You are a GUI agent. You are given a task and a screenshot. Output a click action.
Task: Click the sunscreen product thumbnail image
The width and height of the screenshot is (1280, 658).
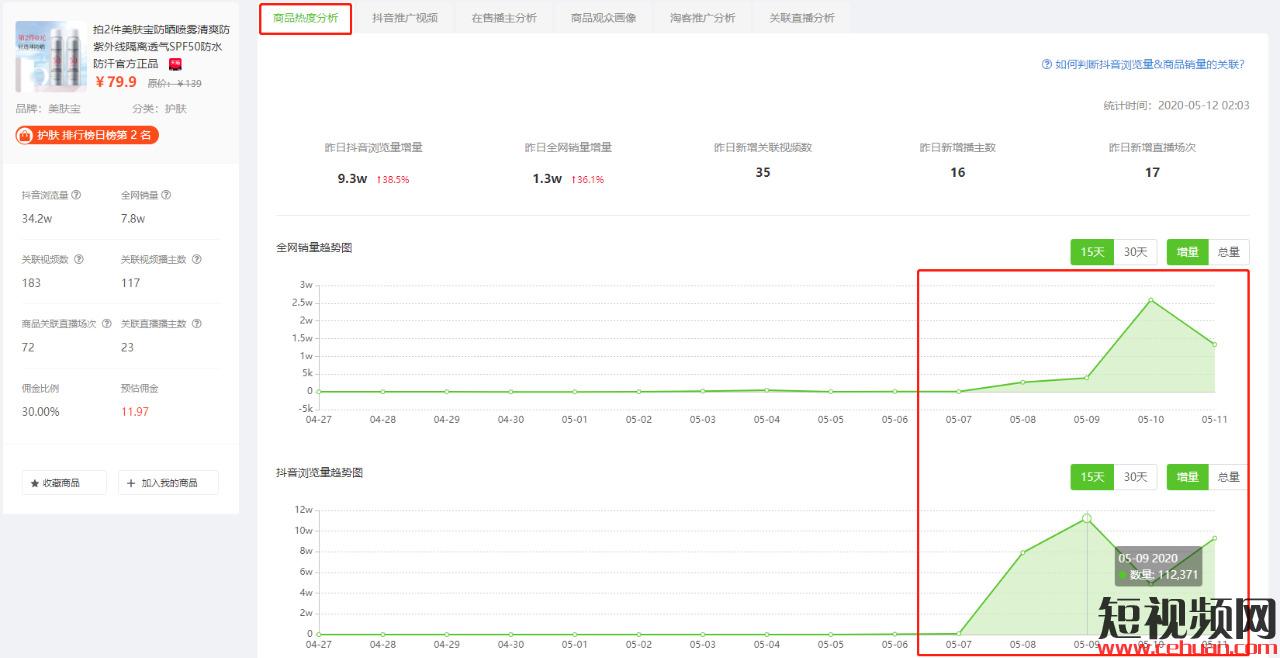(50, 57)
